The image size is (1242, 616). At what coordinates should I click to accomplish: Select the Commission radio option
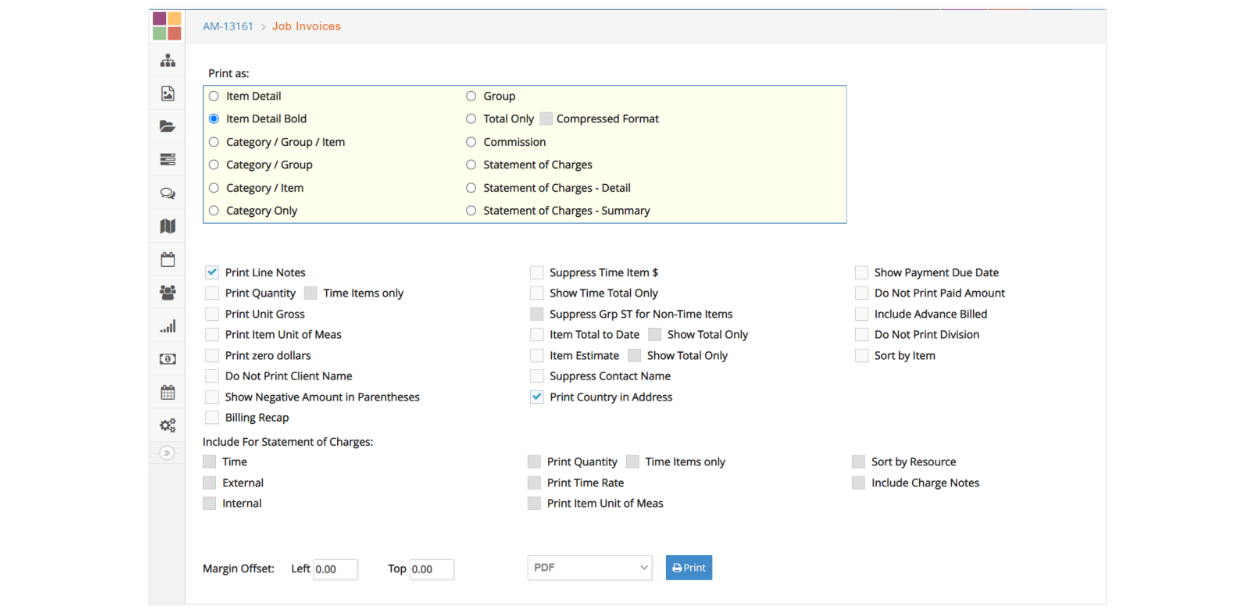[471, 142]
